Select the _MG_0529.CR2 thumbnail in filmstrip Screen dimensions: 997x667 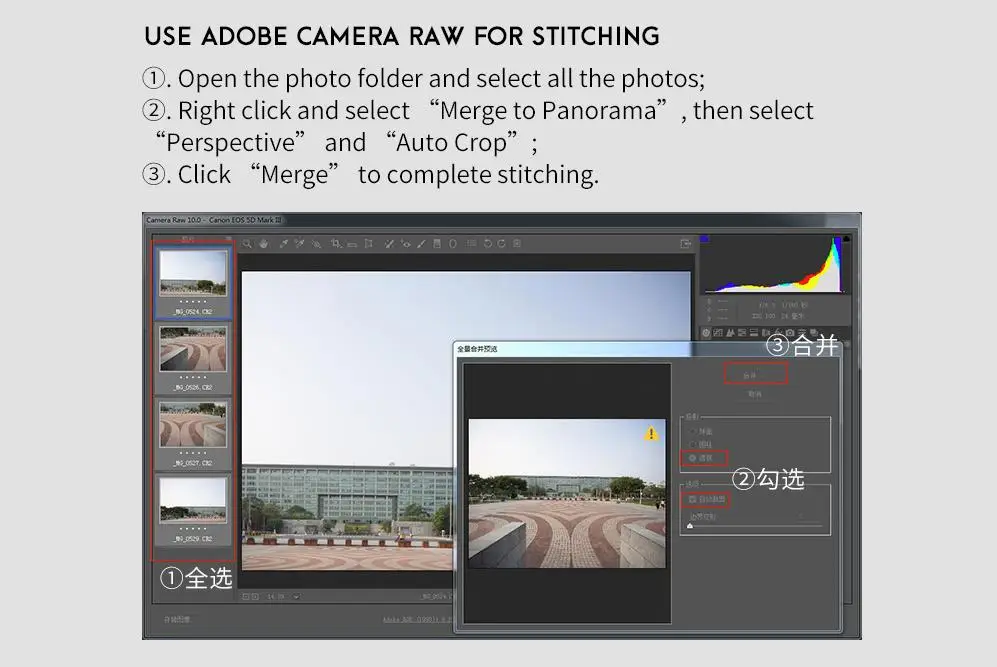point(193,508)
